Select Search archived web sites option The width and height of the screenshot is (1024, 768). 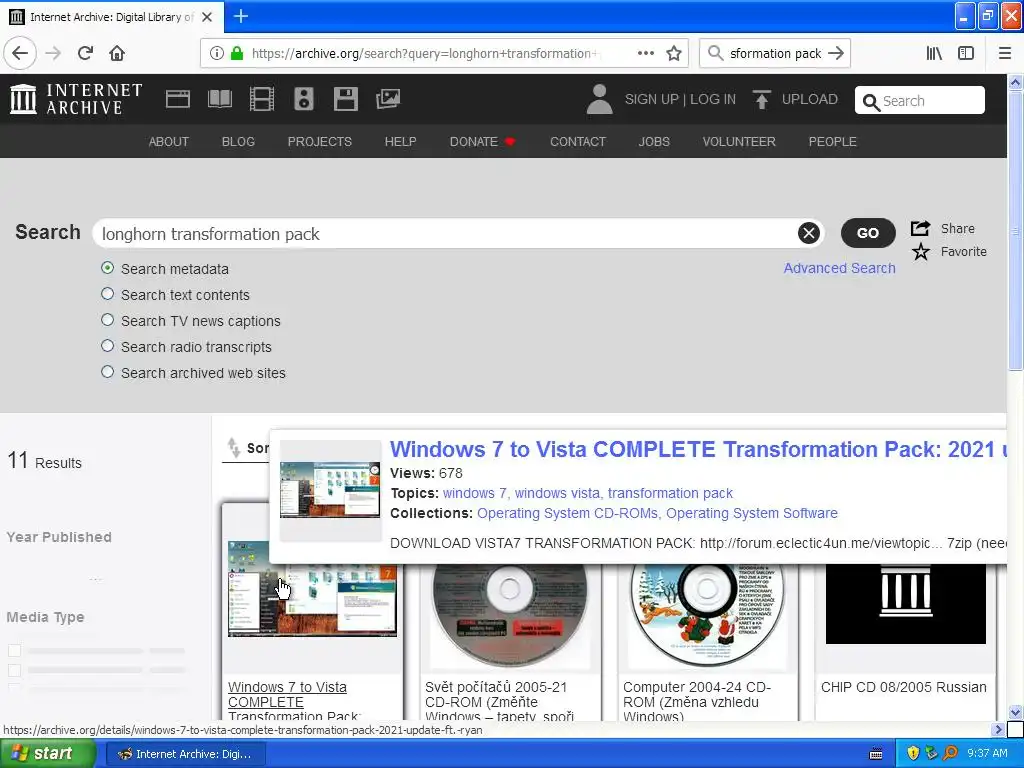[108, 372]
